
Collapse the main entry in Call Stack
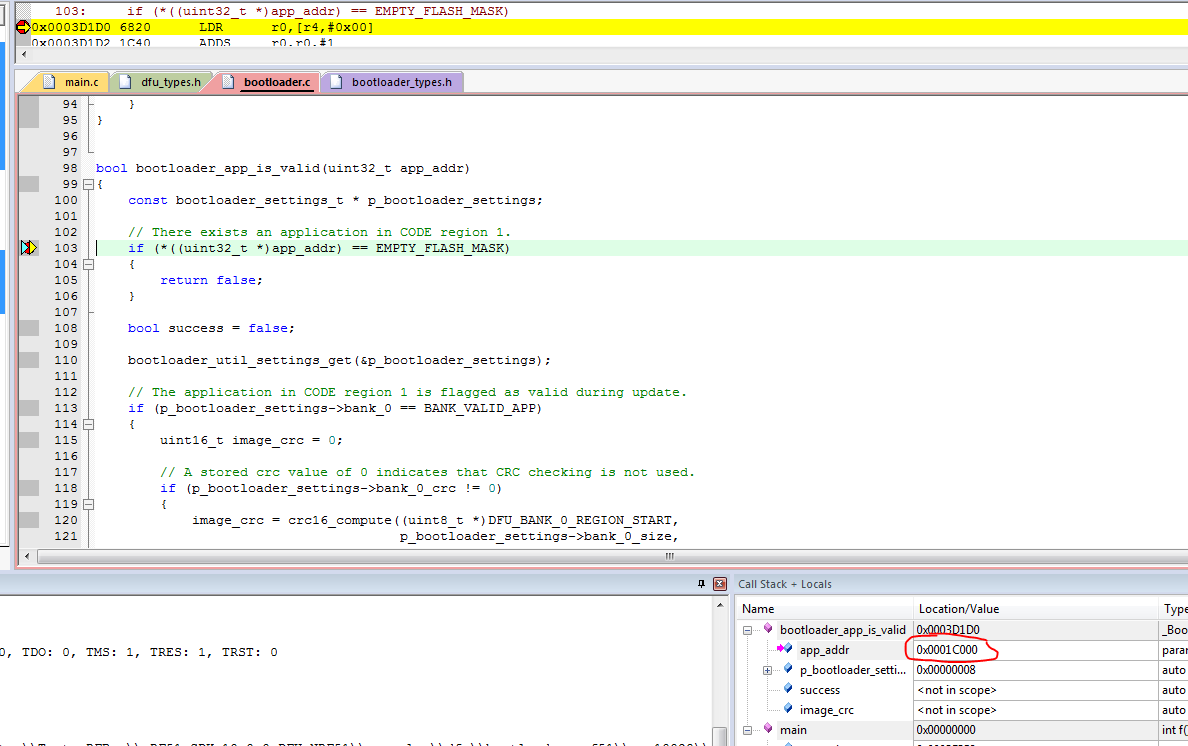click(x=748, y=730)
